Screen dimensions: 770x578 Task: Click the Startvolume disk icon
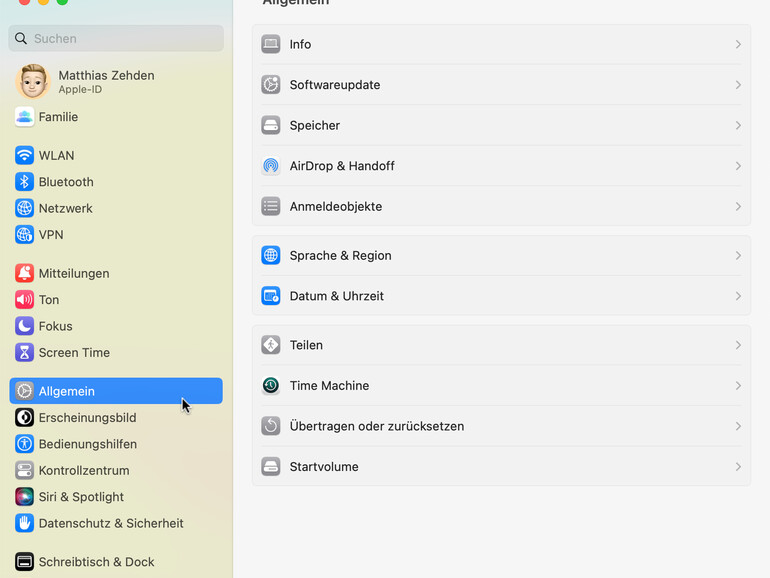pyautogui.click(x=271, y=467)
